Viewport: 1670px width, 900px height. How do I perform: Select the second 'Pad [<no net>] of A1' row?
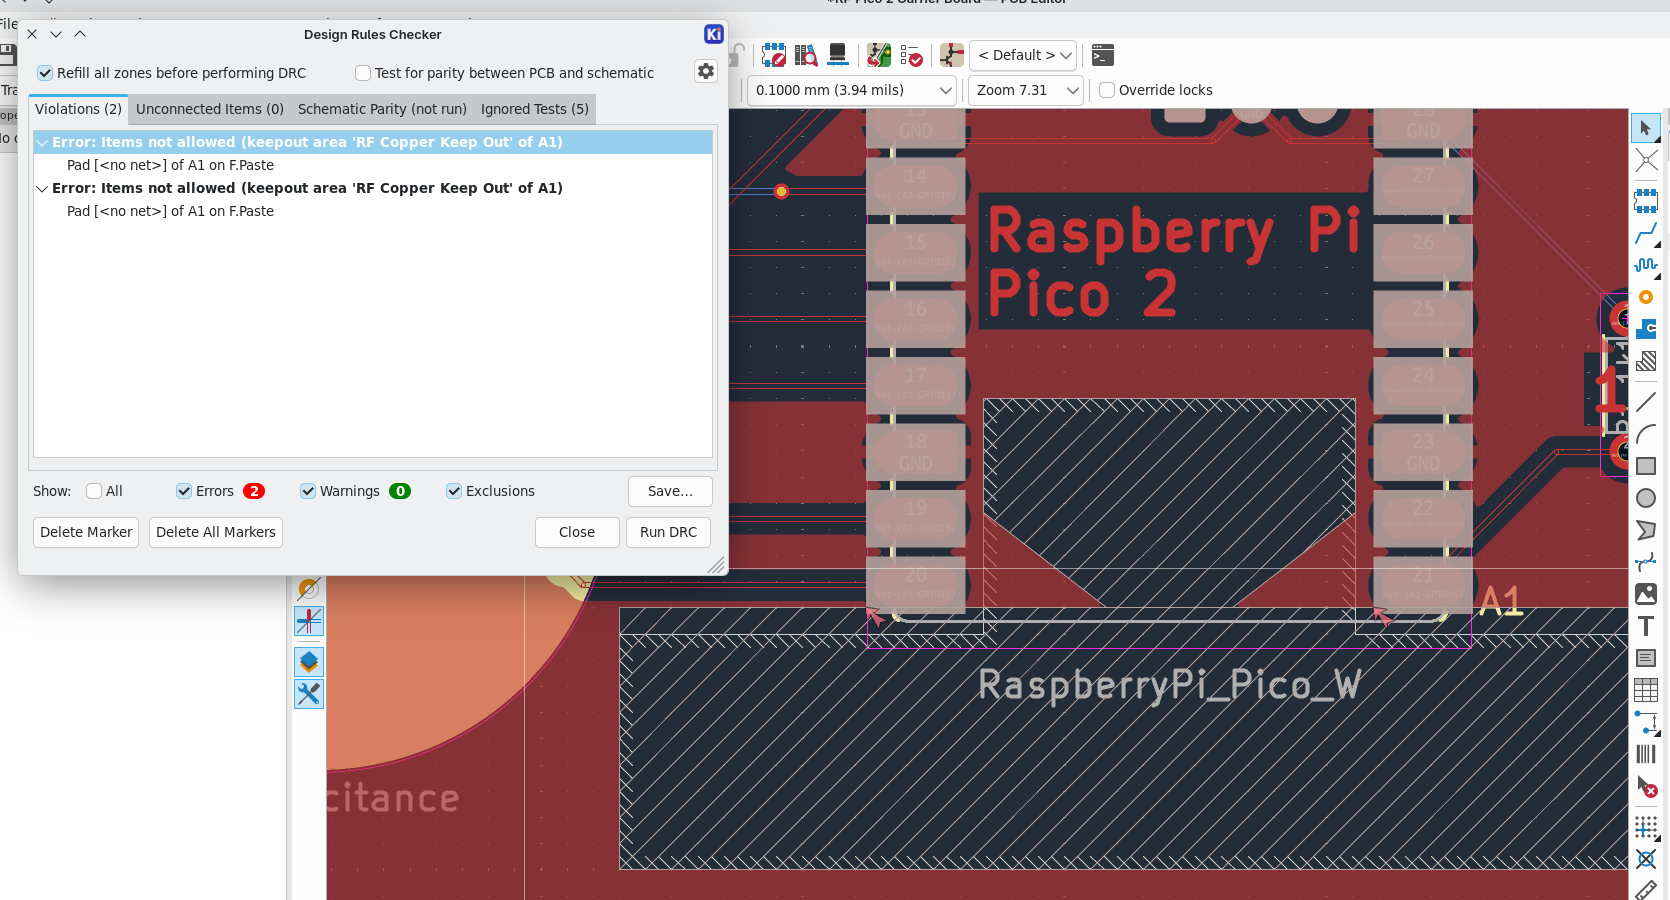[x=373, y=211]
